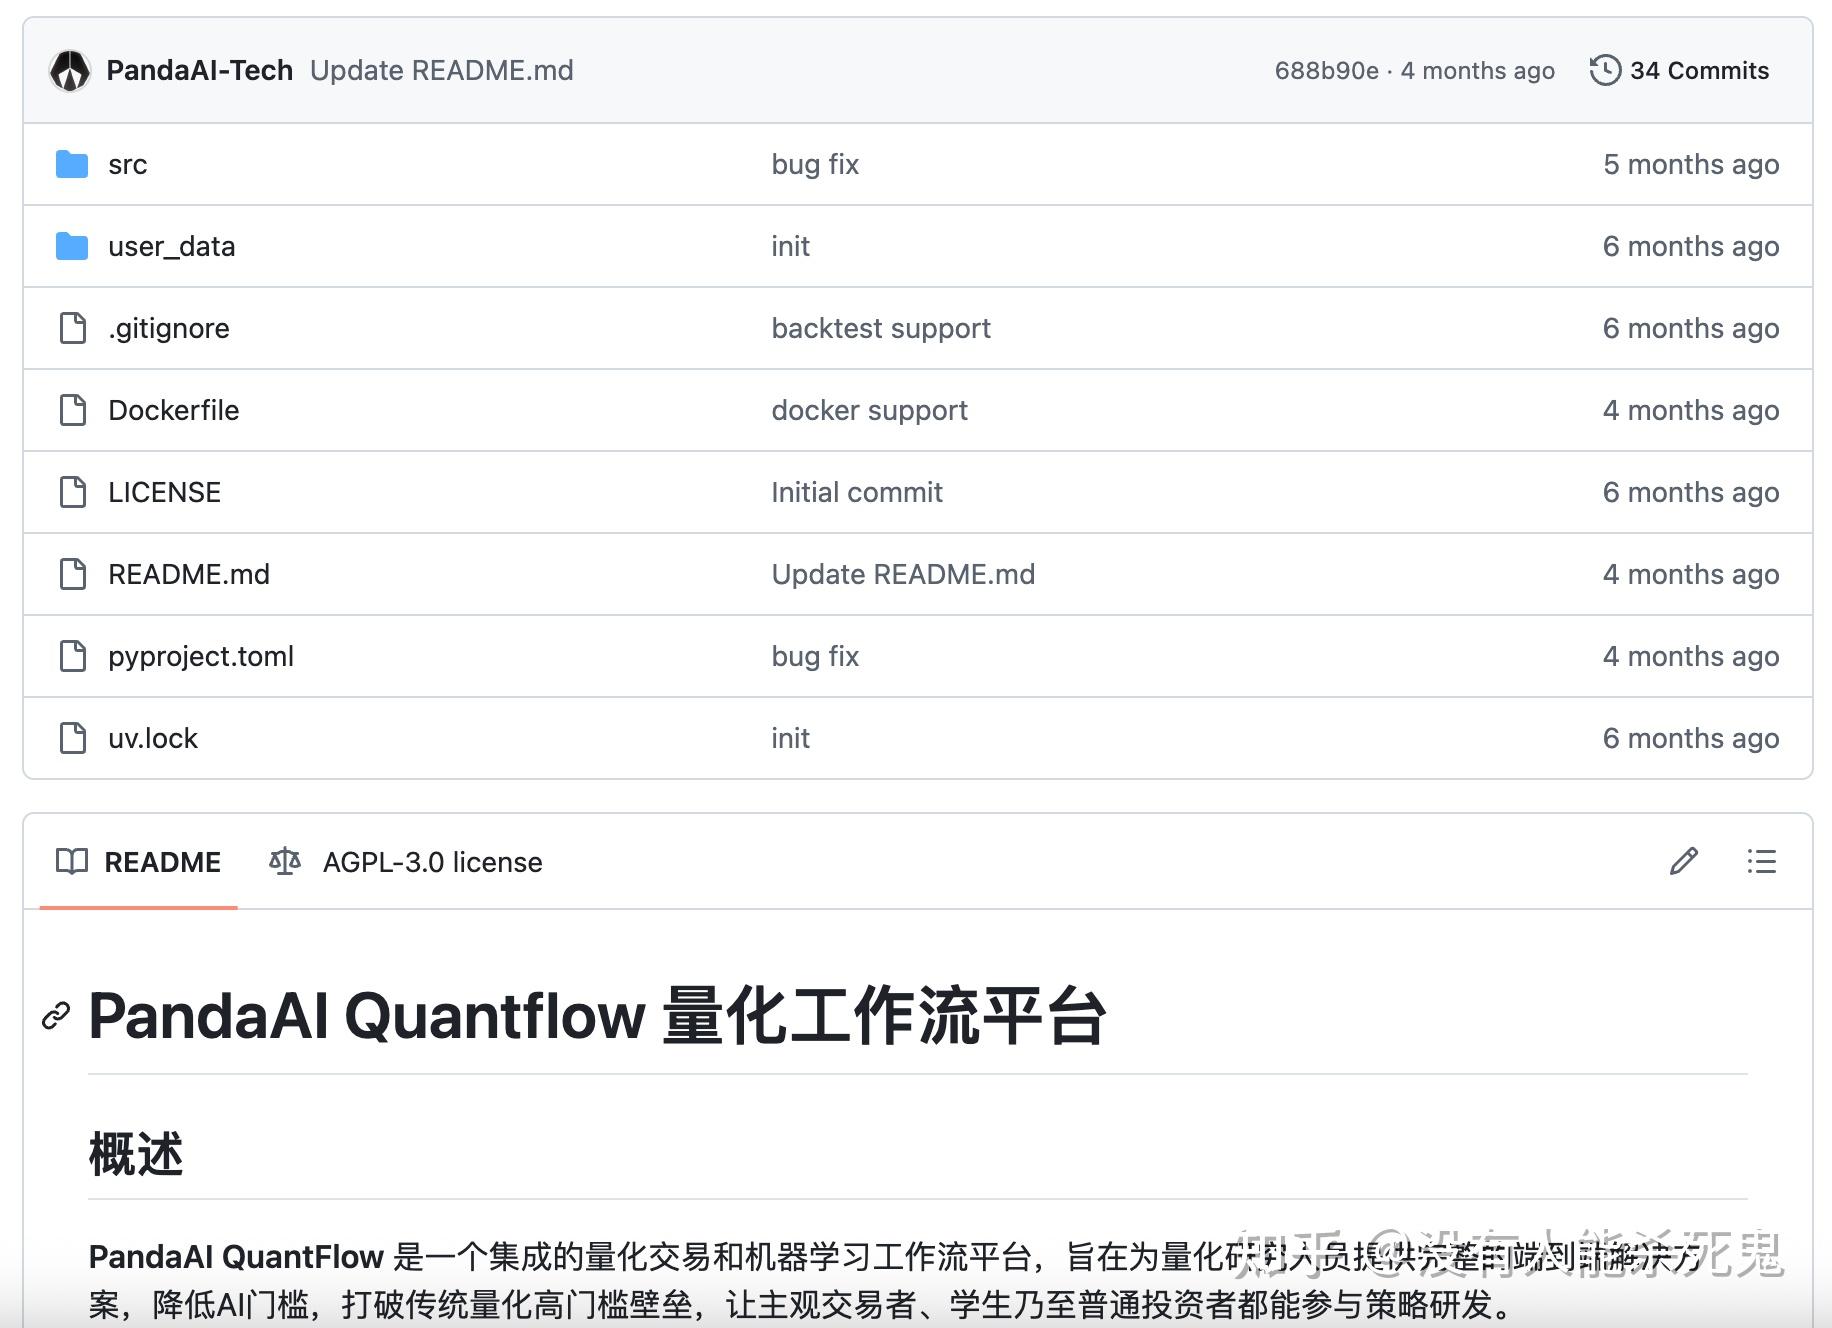Select the uv.lock file row

coord(152,738)
